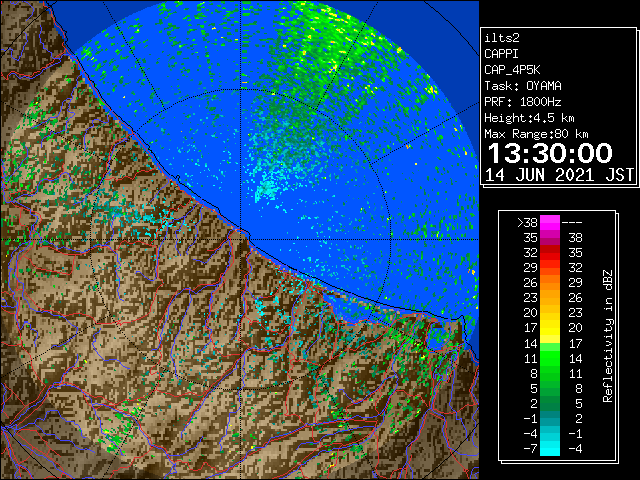The image size is (640, 480).
Task: Click the >38 legend label
Action: pos(527,223)
